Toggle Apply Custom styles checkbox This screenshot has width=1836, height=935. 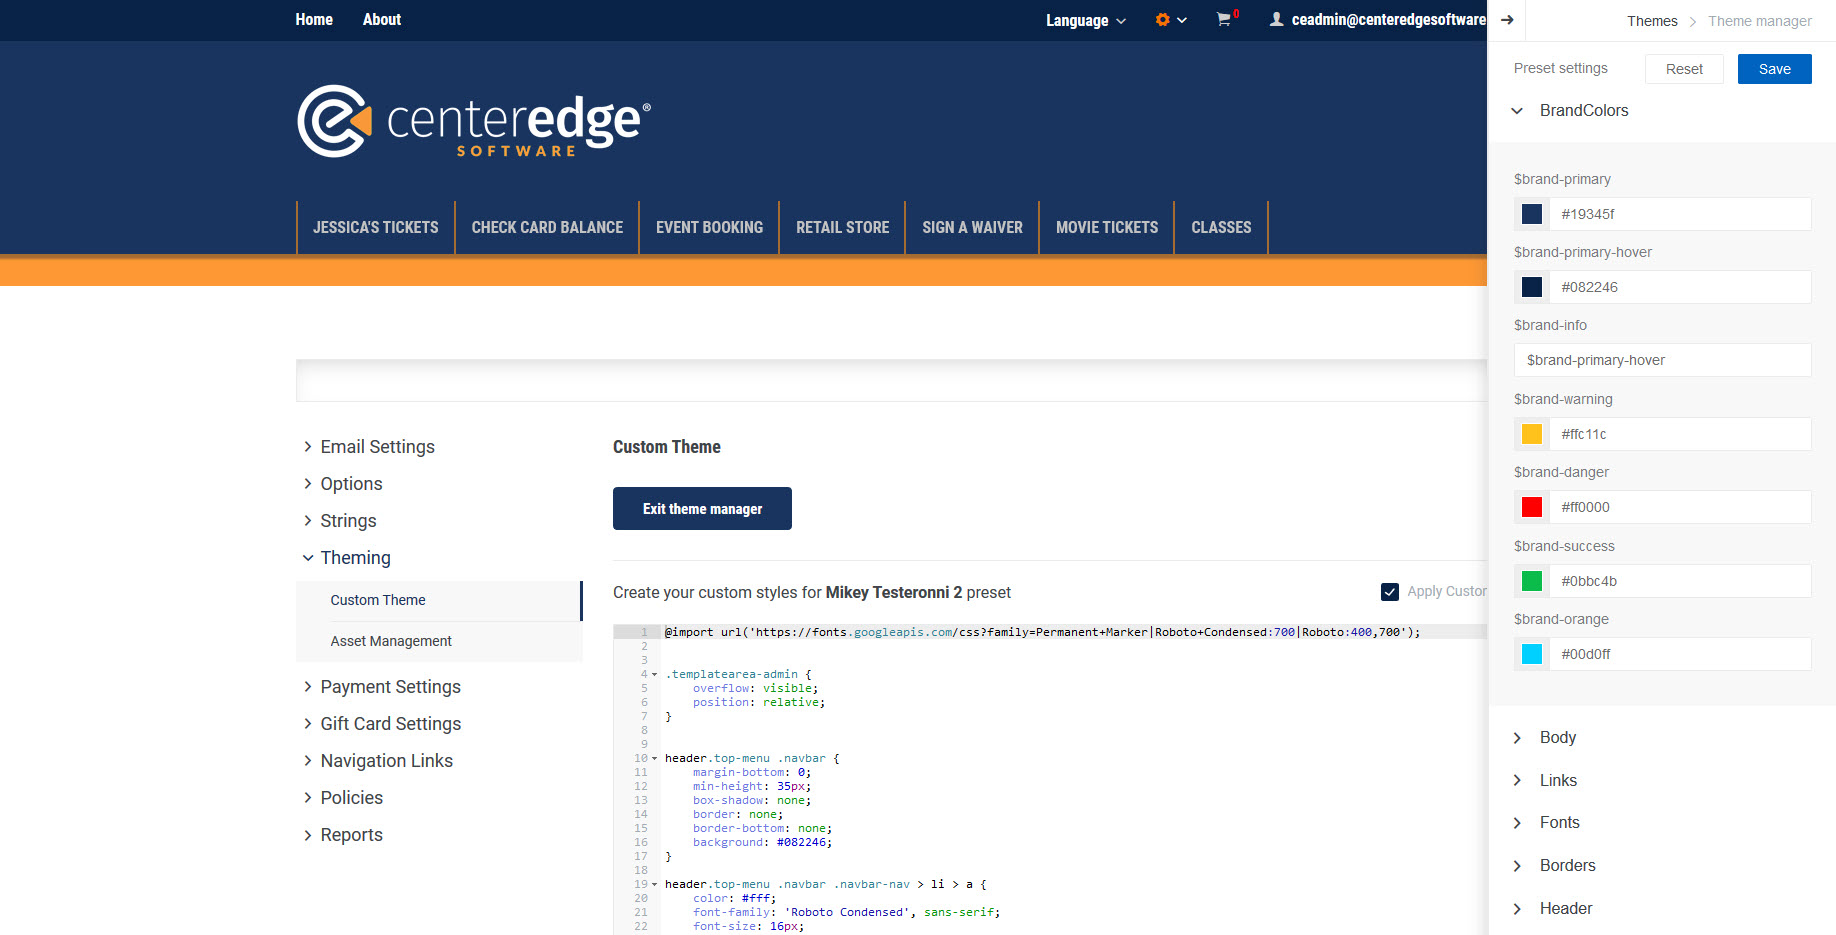1390,592
